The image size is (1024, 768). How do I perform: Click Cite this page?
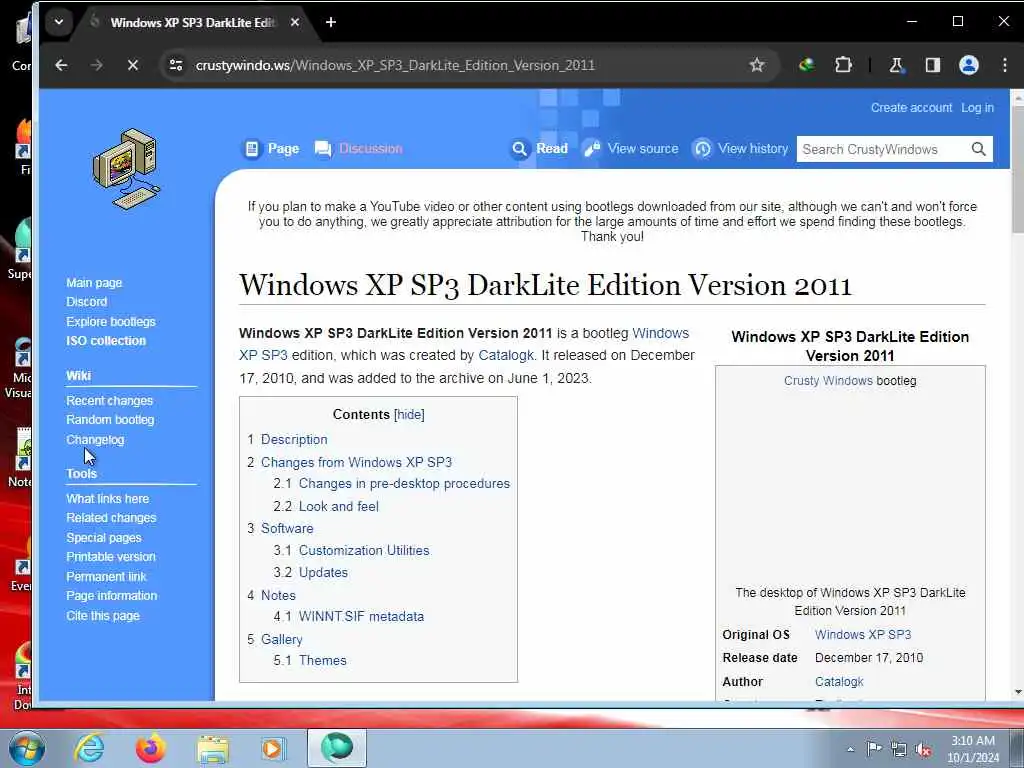[103, 615]
